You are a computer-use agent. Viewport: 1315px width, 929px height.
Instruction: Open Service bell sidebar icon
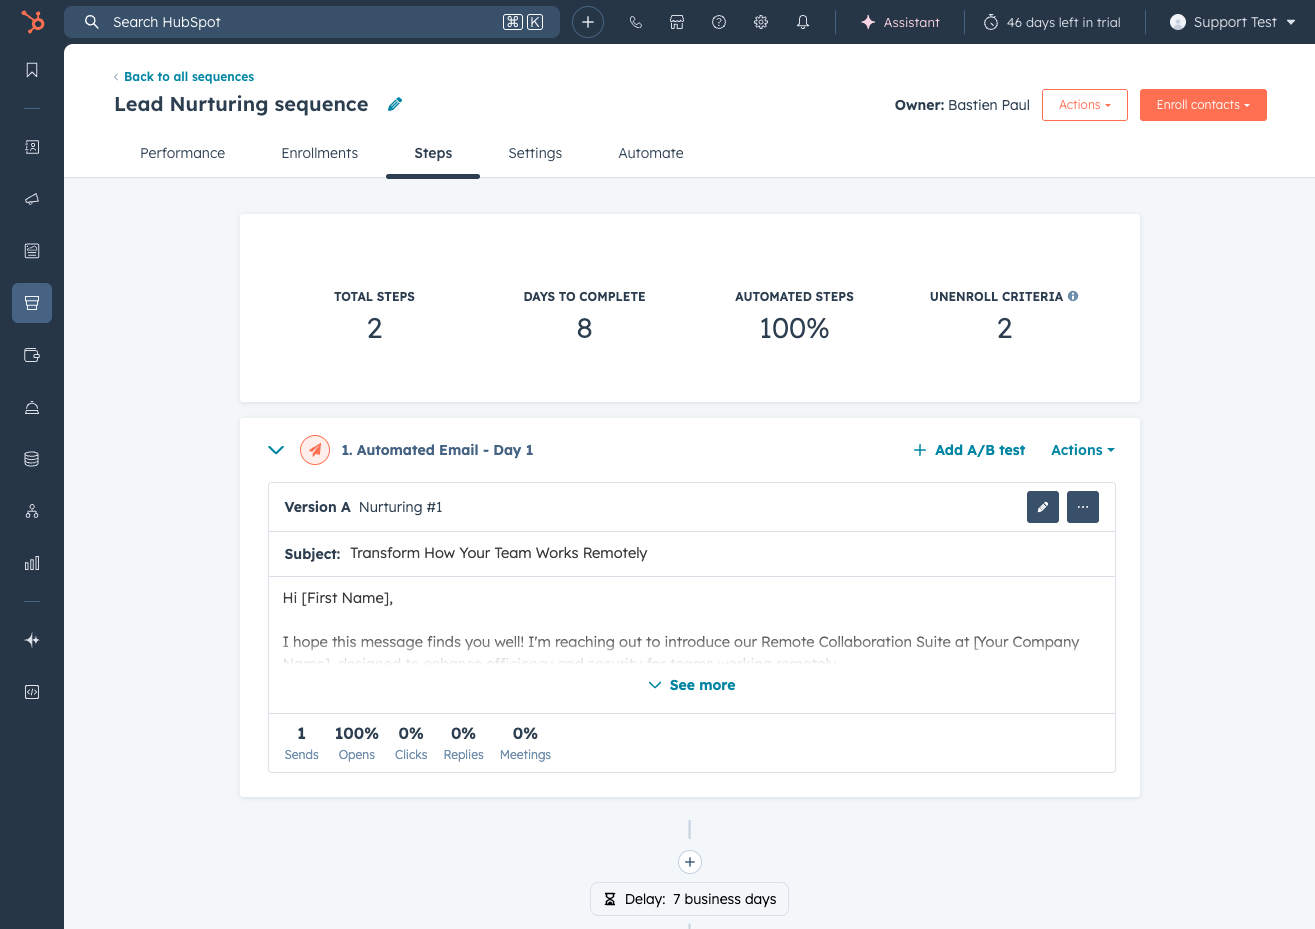(32, 407)
